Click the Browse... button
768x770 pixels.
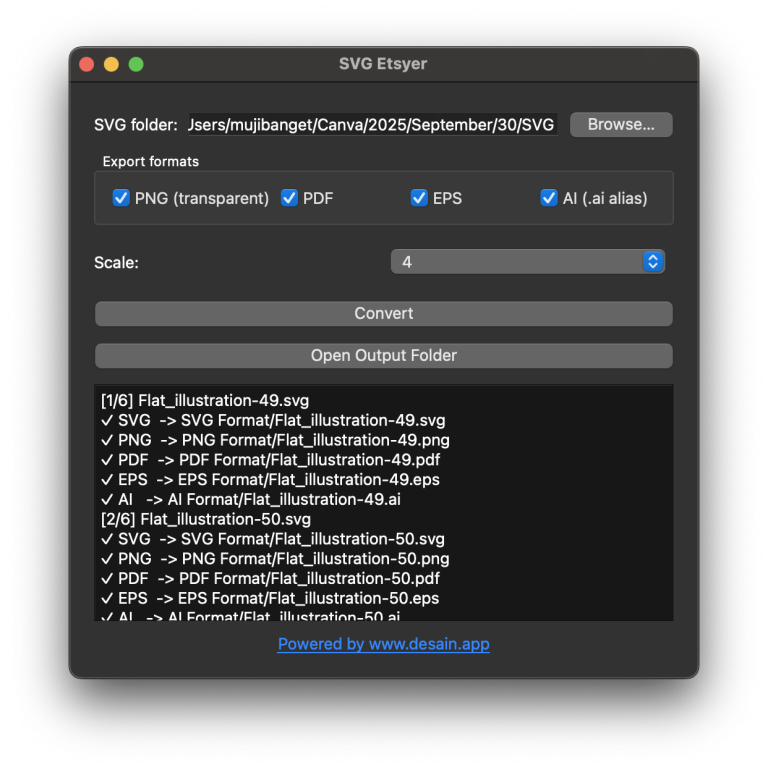pyautogui.click(x=620, y=125)
